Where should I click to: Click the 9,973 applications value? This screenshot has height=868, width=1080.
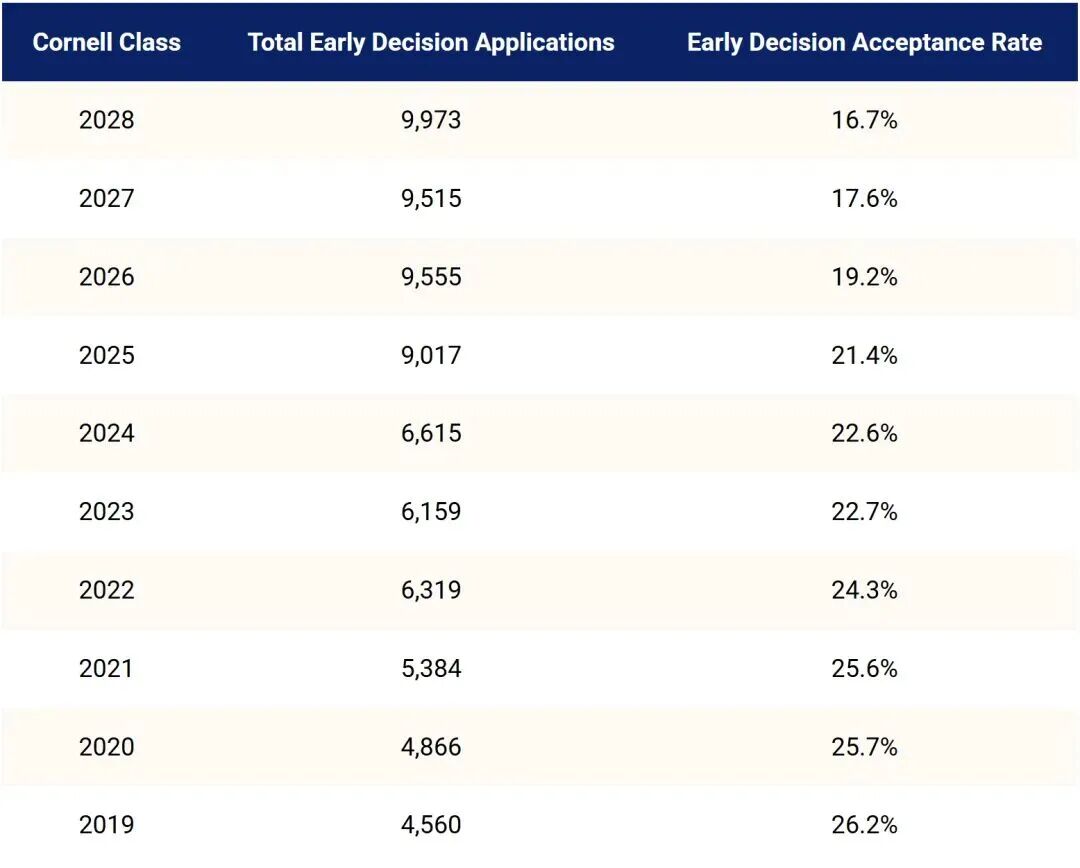[x=431, y=120]
